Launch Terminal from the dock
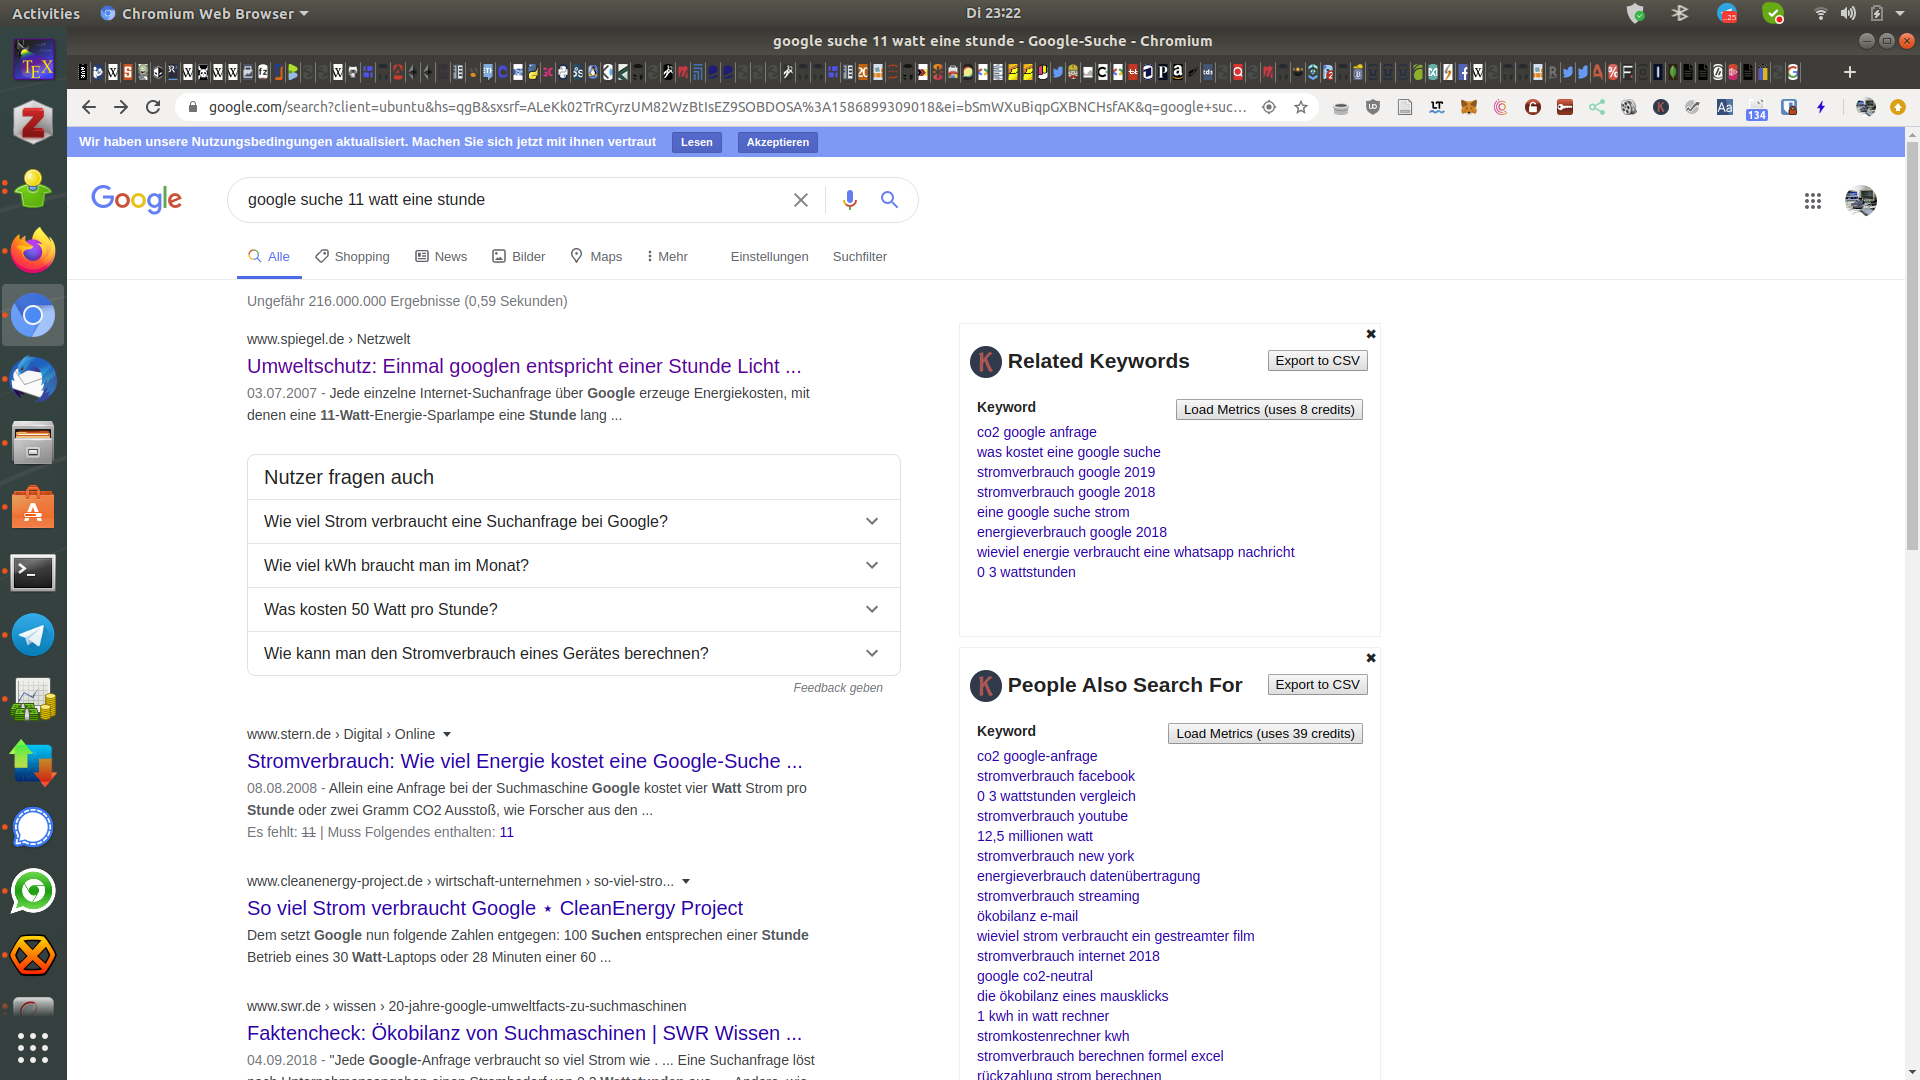 (x=33, y=573)
